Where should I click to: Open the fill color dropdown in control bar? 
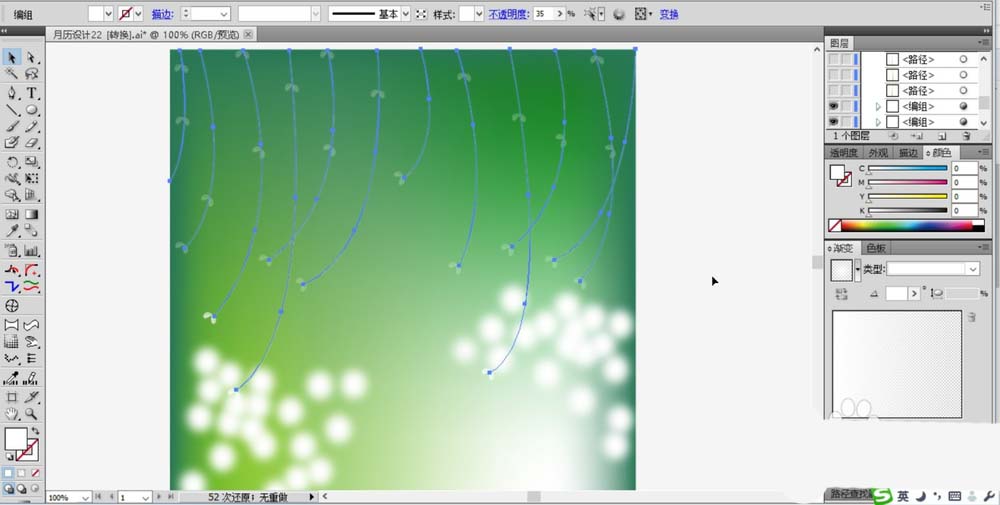108,13
